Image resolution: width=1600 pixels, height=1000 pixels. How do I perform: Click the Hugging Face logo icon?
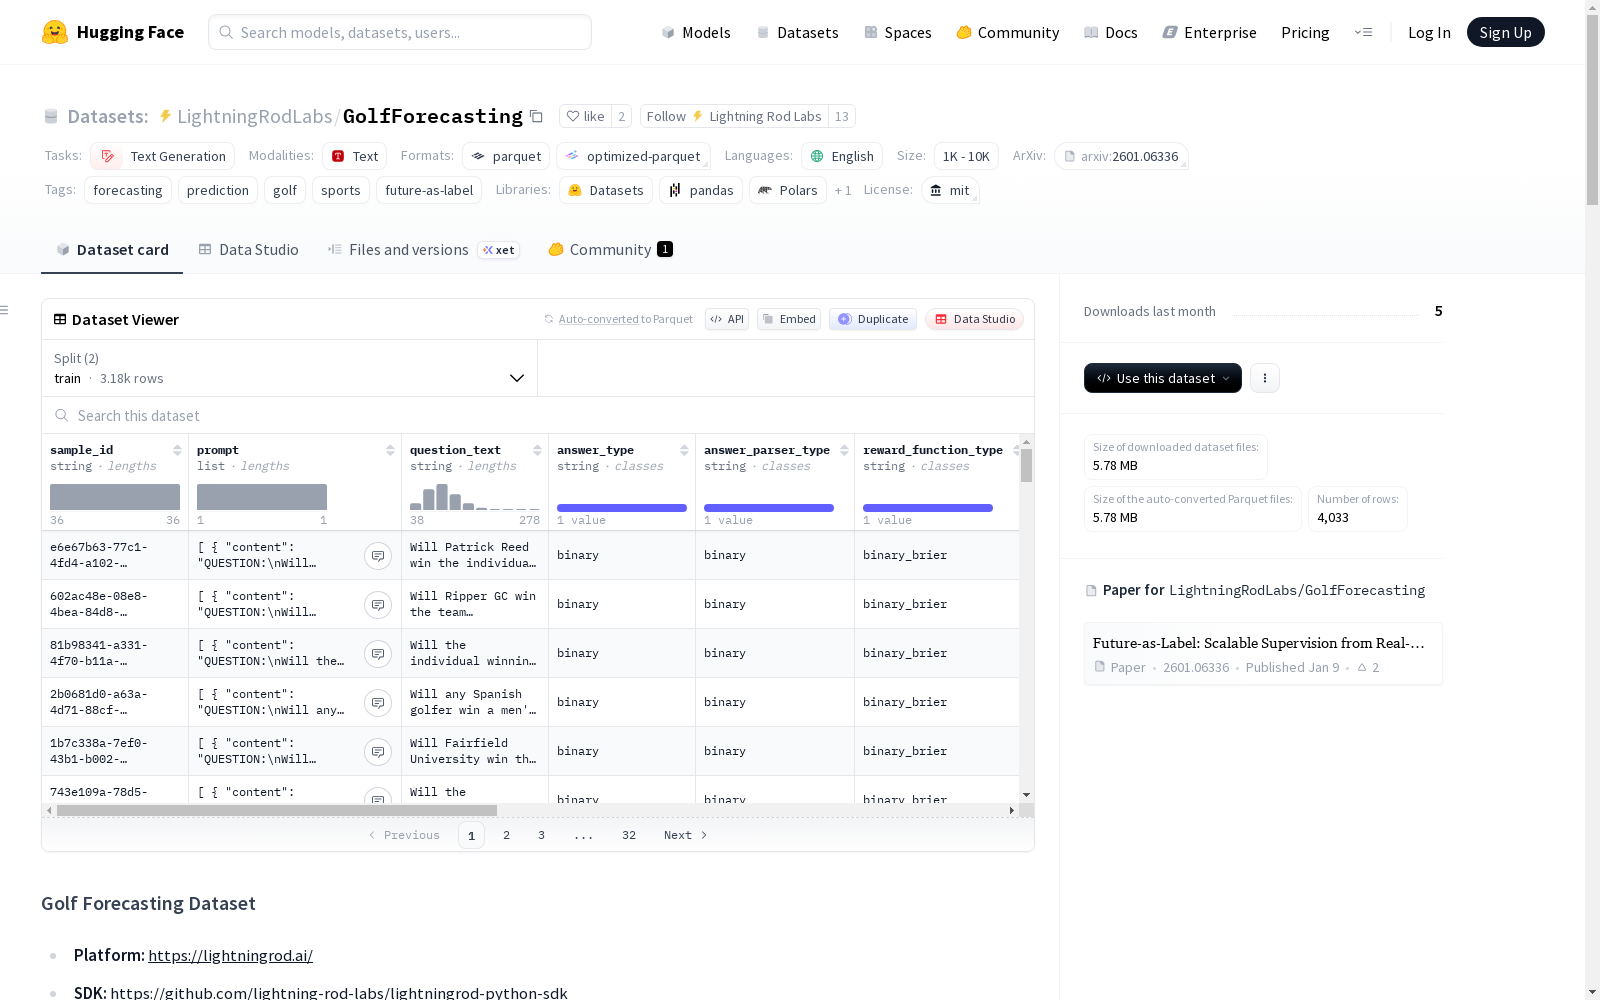coord(55,32)
